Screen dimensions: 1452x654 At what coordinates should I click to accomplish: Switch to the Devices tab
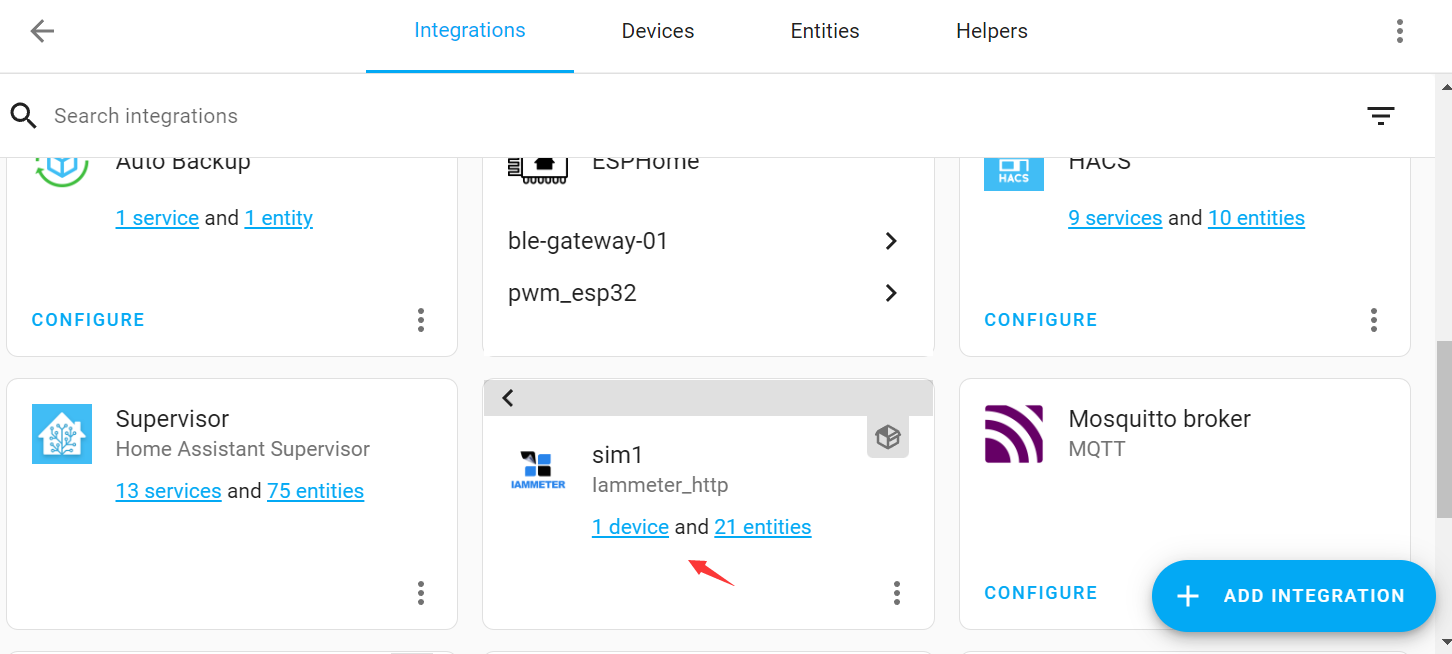[x=657, y=31]
